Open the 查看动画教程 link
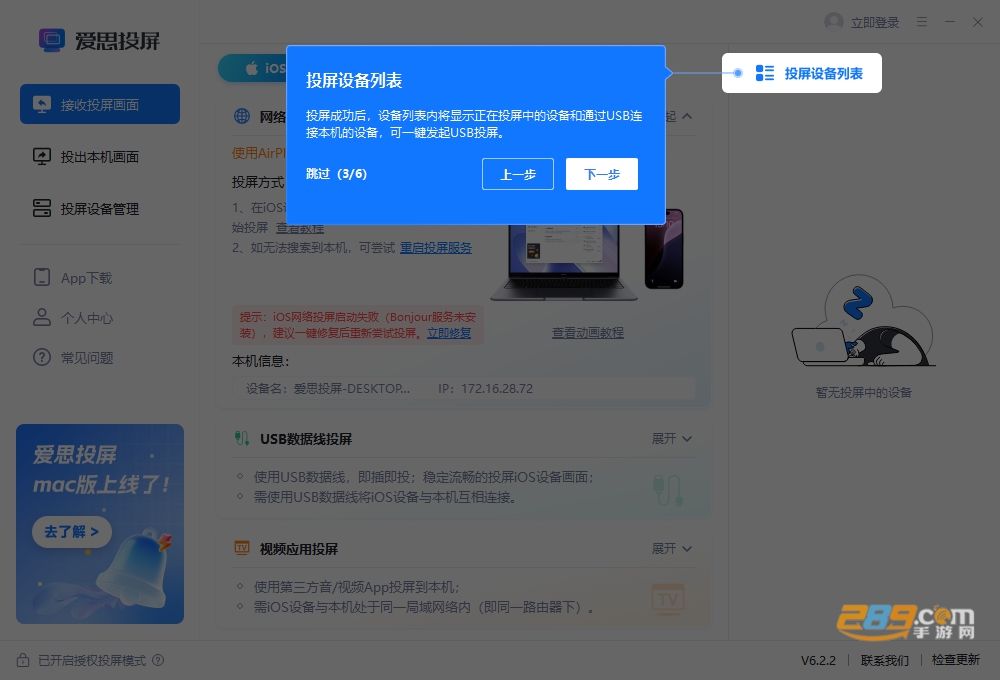The width and height of the screenshot is (1000, 680). click(x=587, y=332)
